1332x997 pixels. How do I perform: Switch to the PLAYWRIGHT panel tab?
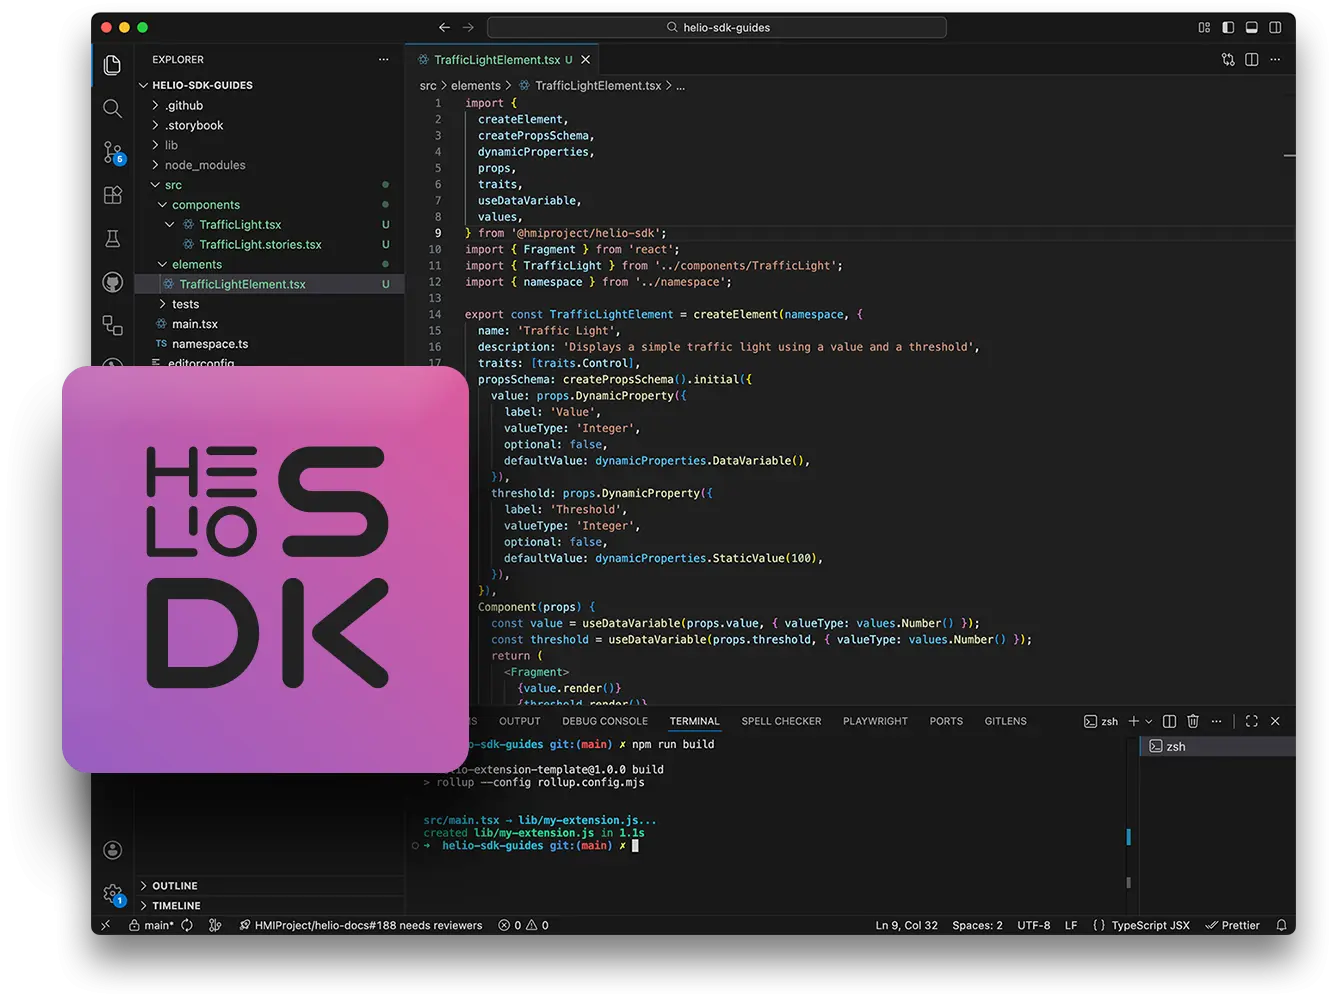point(875,721)
